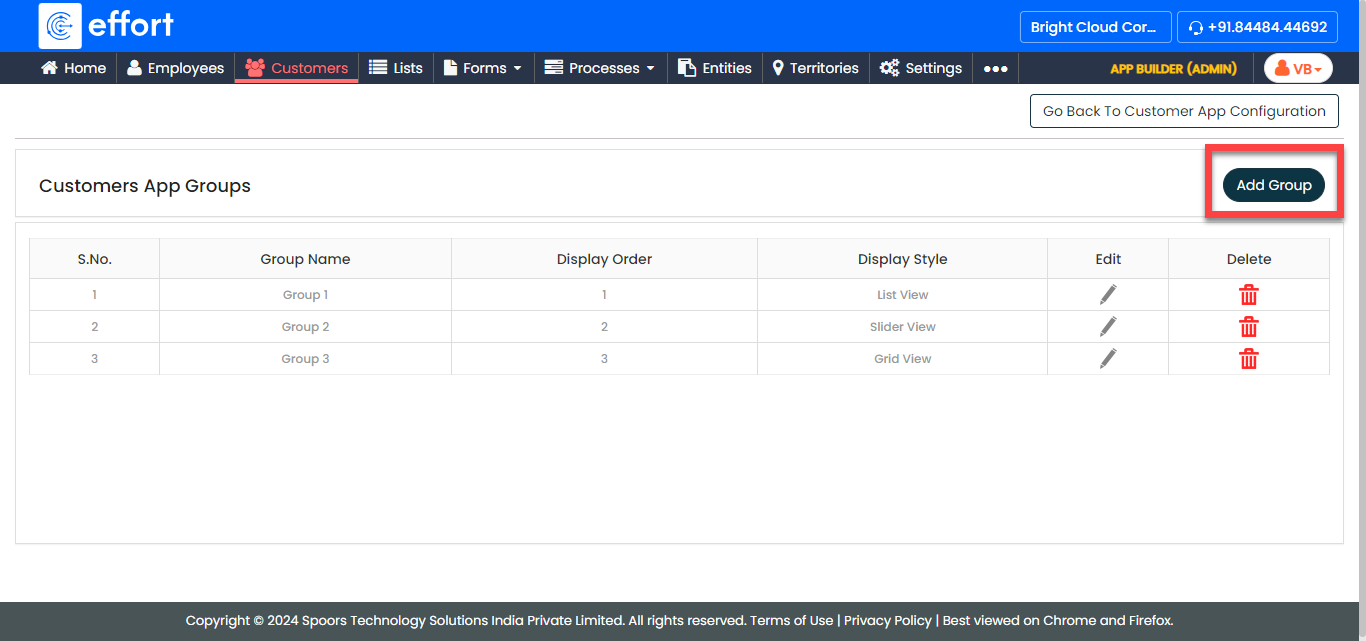This screenshot has height=641, width=1366.
Task: Click the pencil edit icon for Group 2
Action: [x=1108, y=326]
